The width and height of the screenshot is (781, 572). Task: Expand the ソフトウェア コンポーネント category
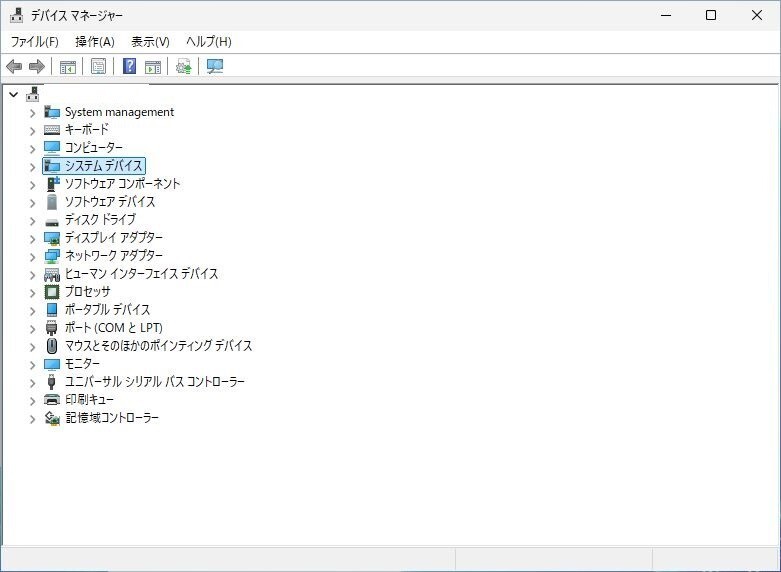32,184
